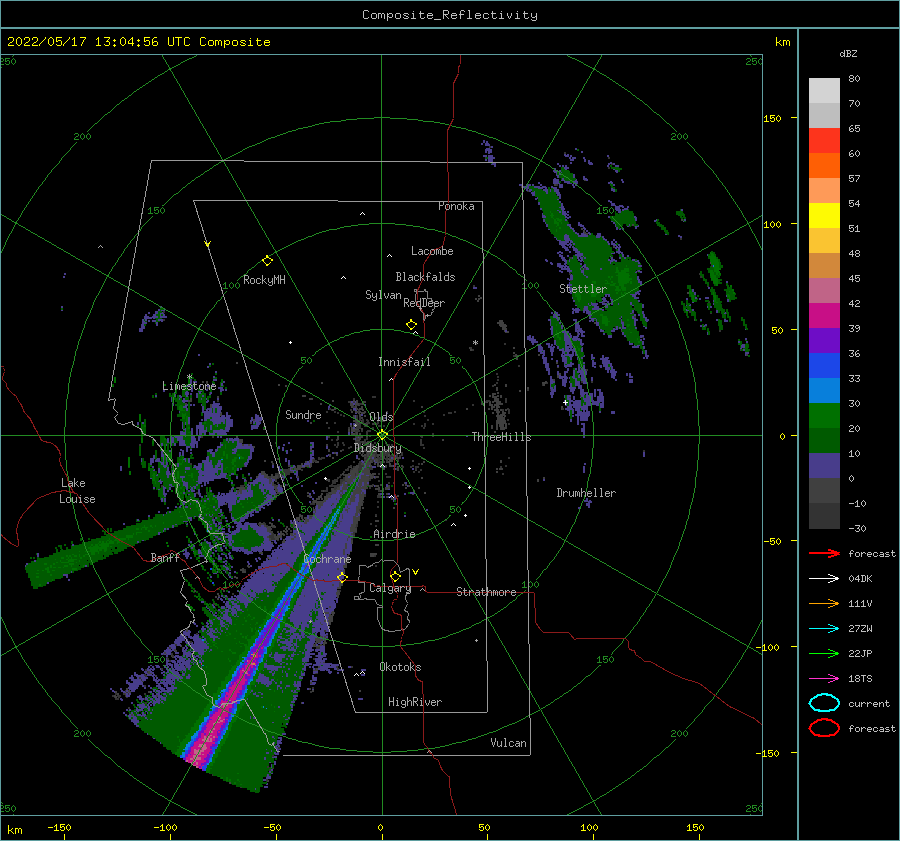Click the ThreeHills town label
900x841 pixels.
(502, 437)
